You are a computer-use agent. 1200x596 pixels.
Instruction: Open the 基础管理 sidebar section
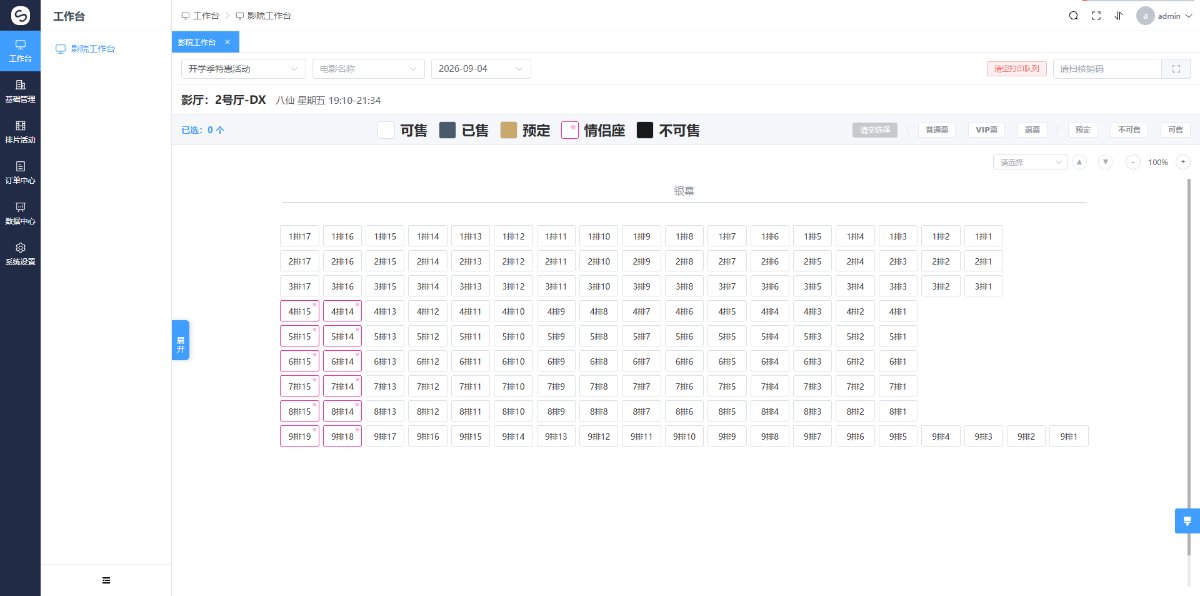(20, 92)
